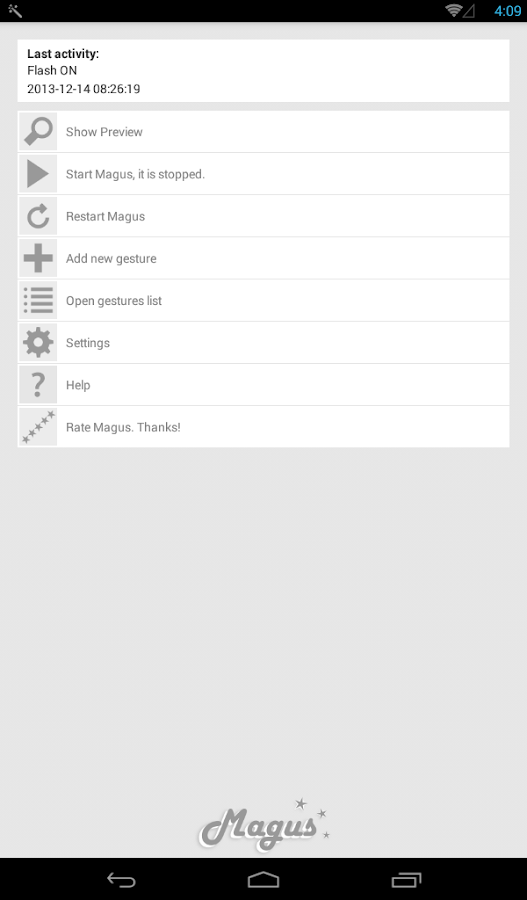This screenshot has height=900, width=527.
Task: Choose Restart Magus from the list
Action: tap(105, 216)
